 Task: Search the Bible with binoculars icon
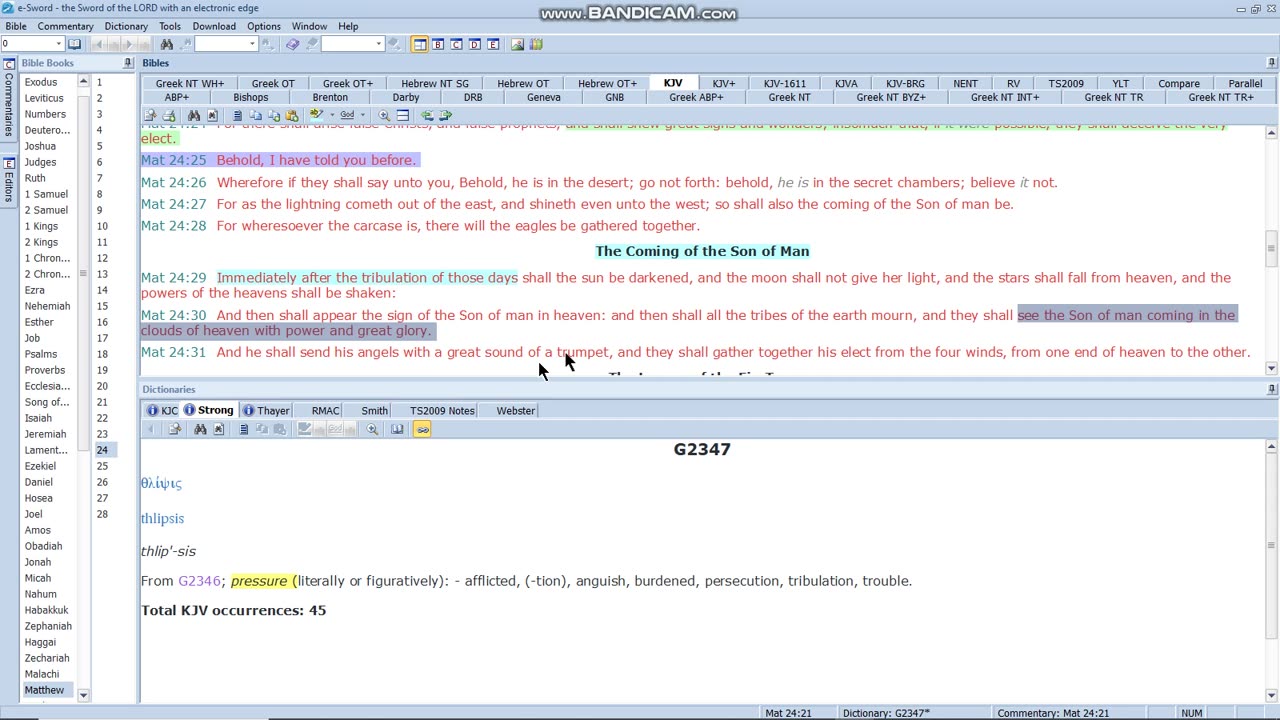point(194,115)
